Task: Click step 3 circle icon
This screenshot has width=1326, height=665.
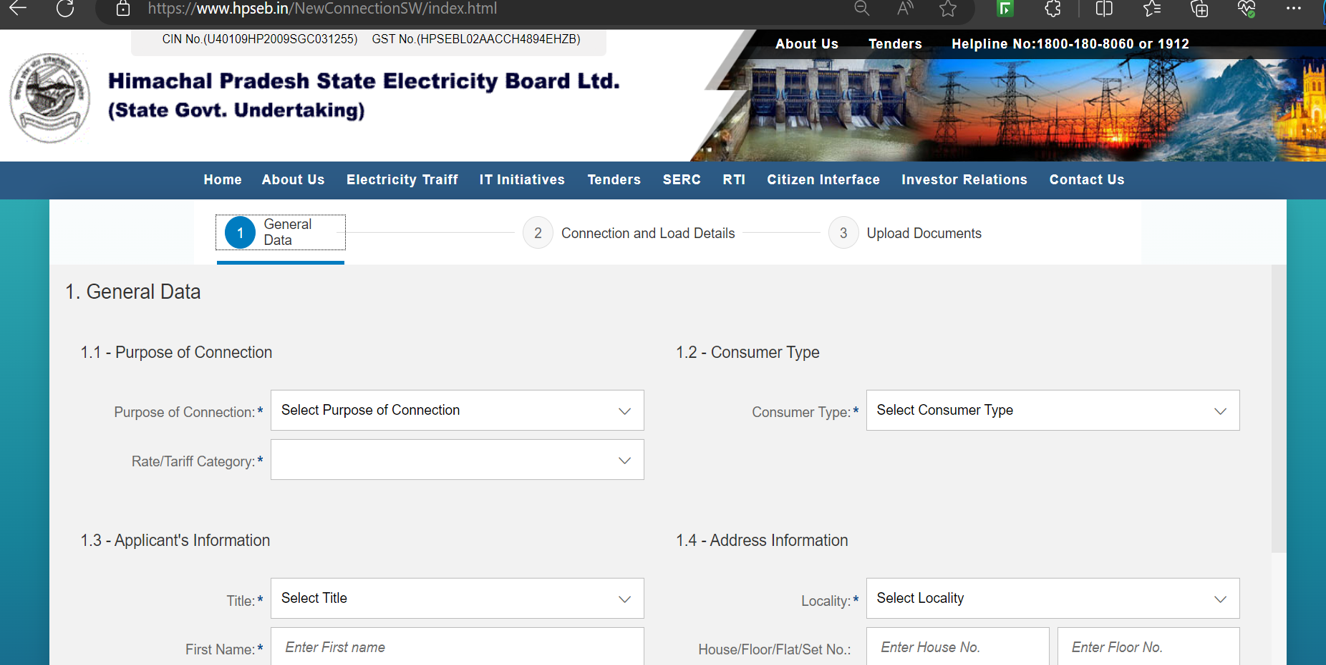Action: [x=843, y=233]
